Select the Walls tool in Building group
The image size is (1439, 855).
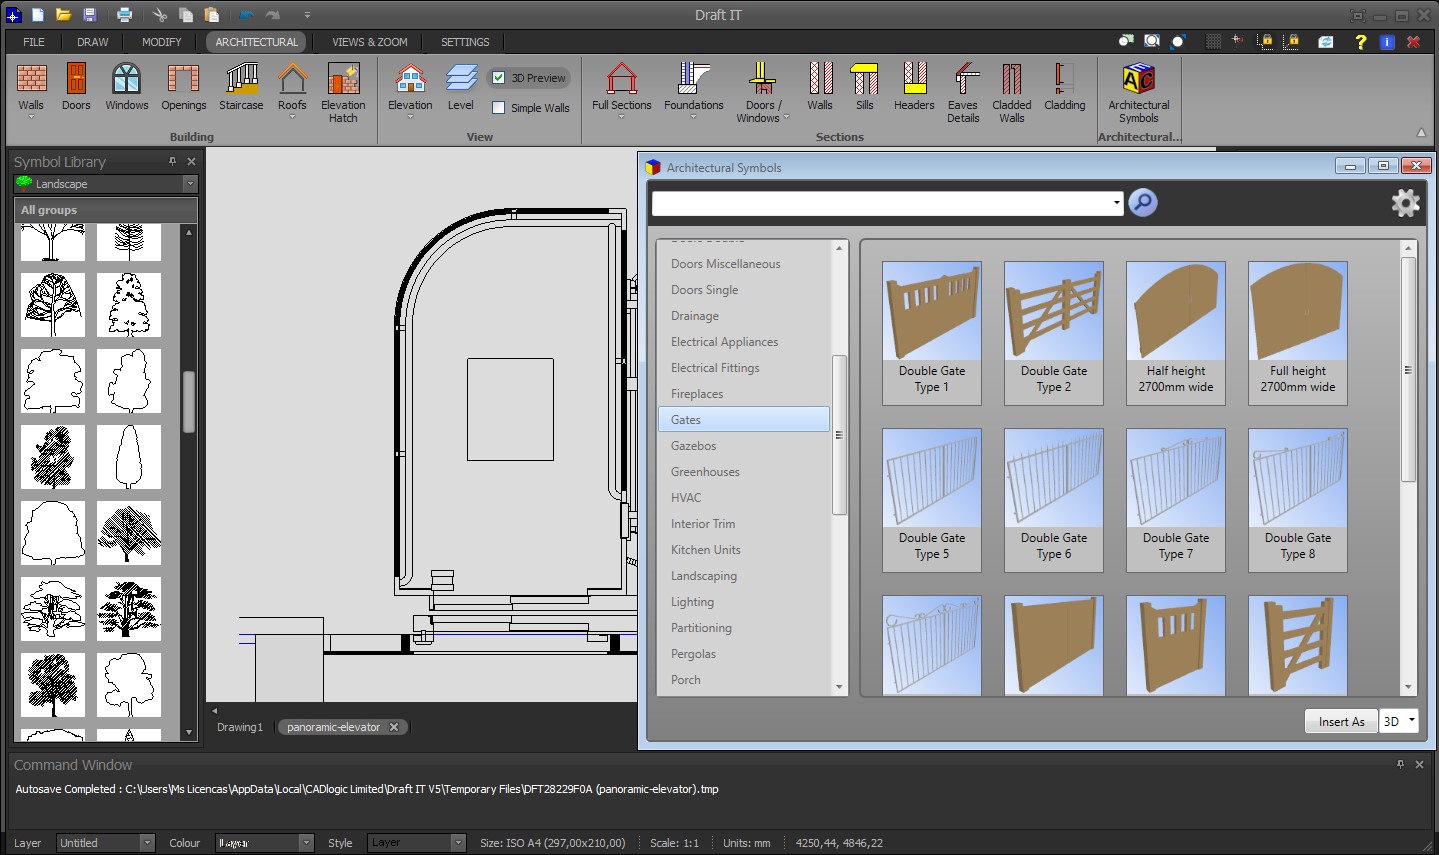coord(31,88)
